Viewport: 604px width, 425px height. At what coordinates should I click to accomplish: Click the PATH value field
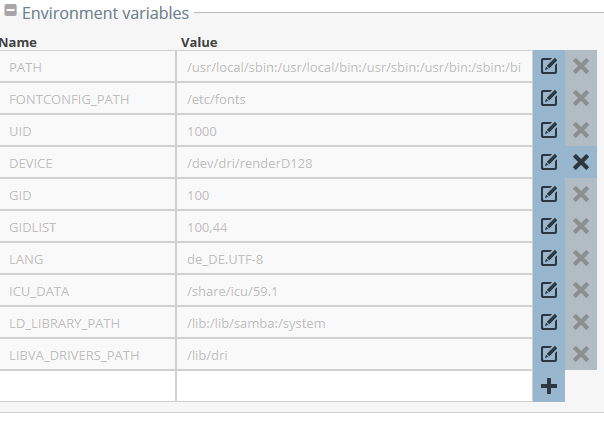[x=354, y=67]
